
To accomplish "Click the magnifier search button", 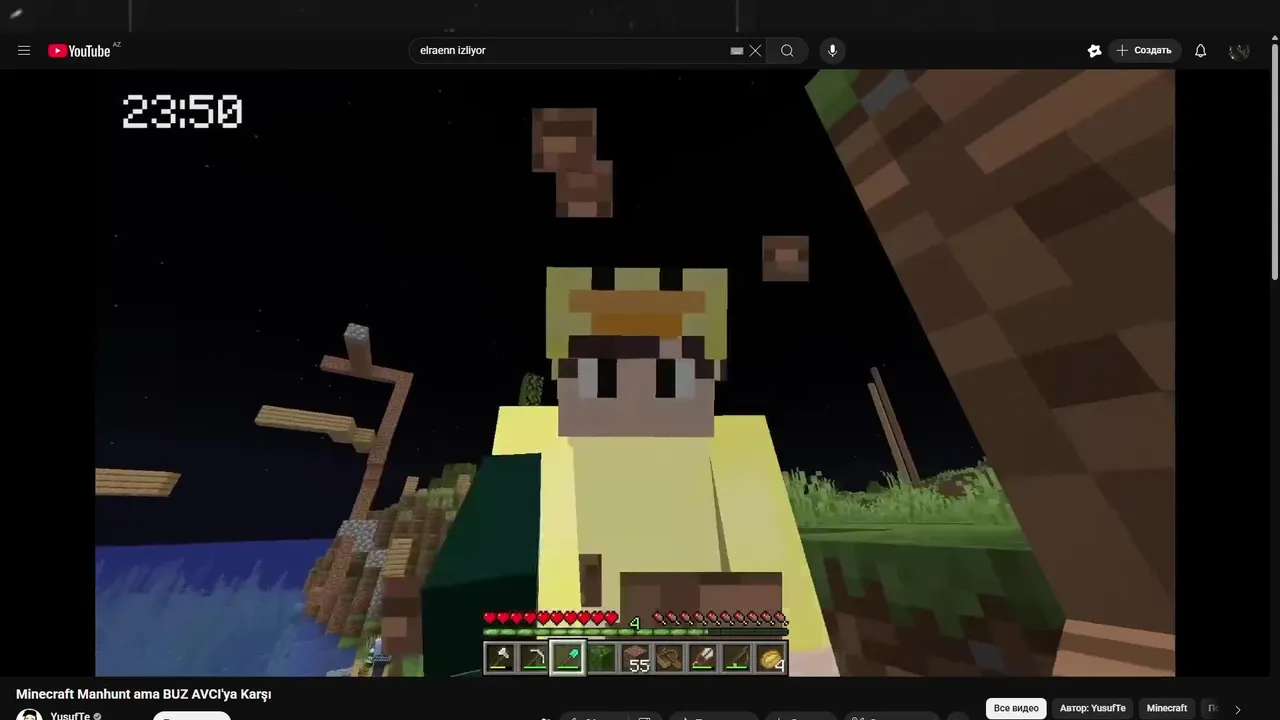I will point(787,51).
